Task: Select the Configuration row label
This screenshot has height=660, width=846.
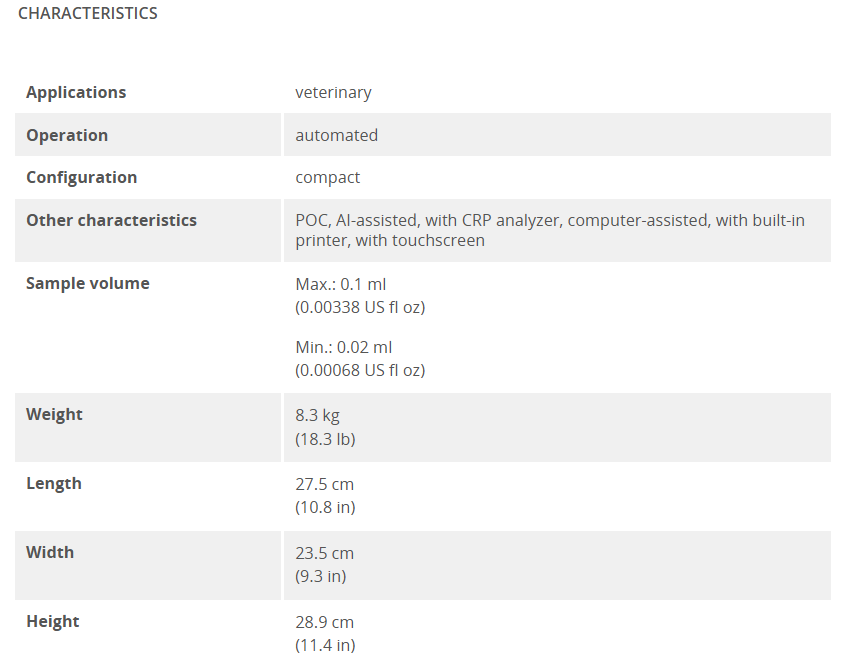Action: pyautogui.click(x=81, y=178)
